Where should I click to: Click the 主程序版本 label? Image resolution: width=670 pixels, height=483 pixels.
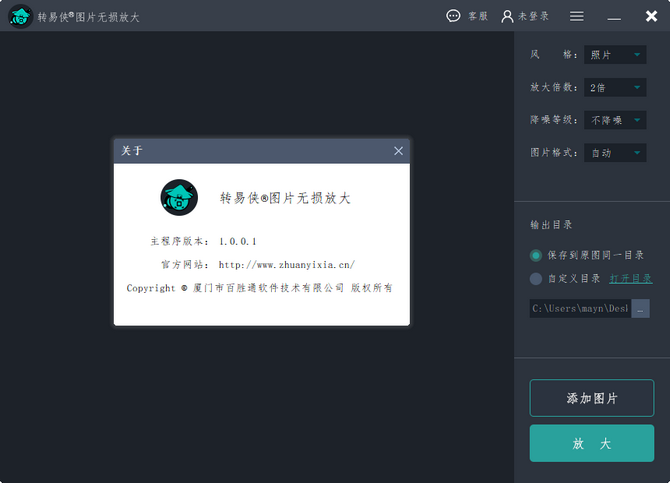click(x=180, y=242)
